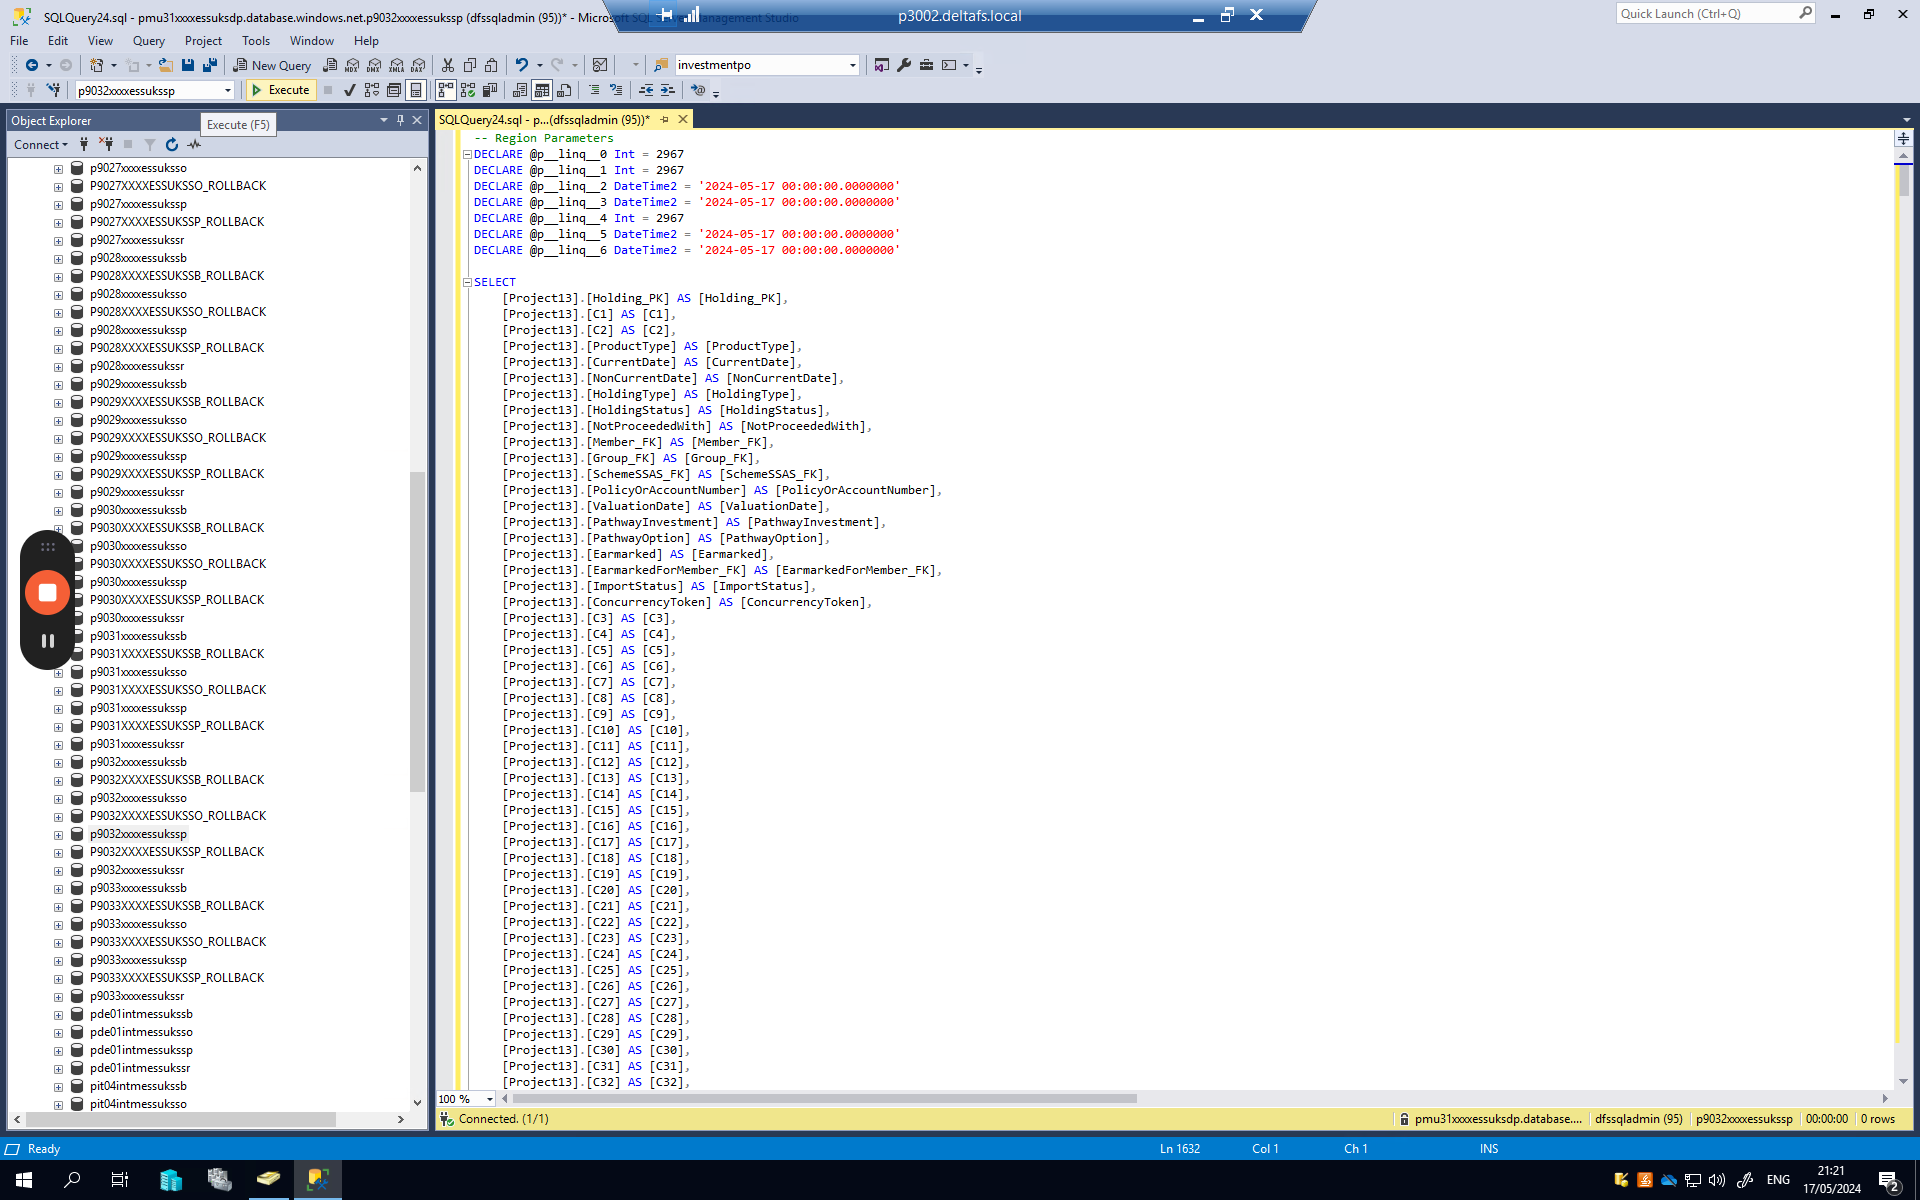Click the Comment Out Selected Lines icon

point(594,90)
